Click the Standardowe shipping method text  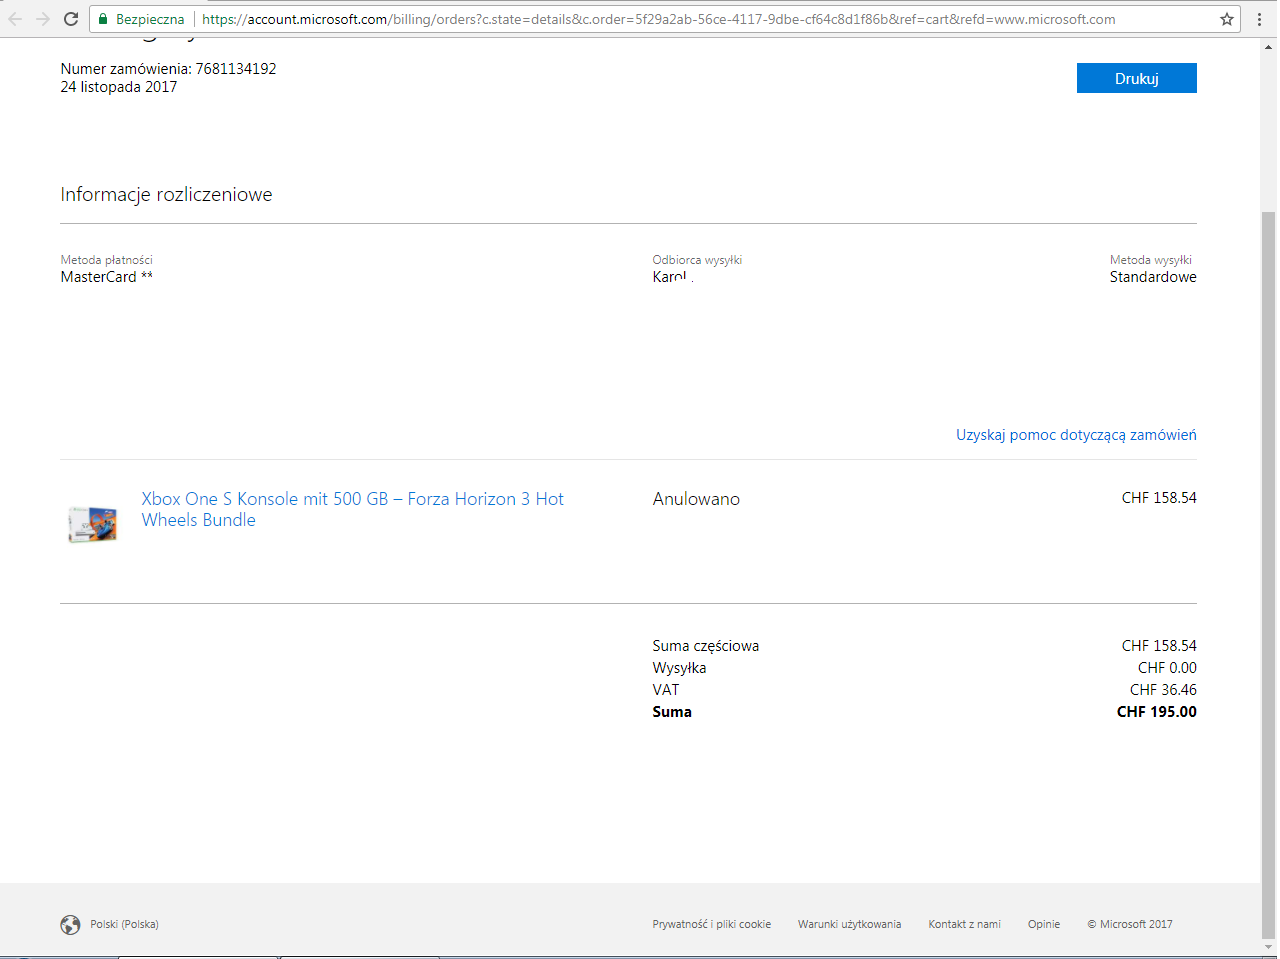[1153, 277]
